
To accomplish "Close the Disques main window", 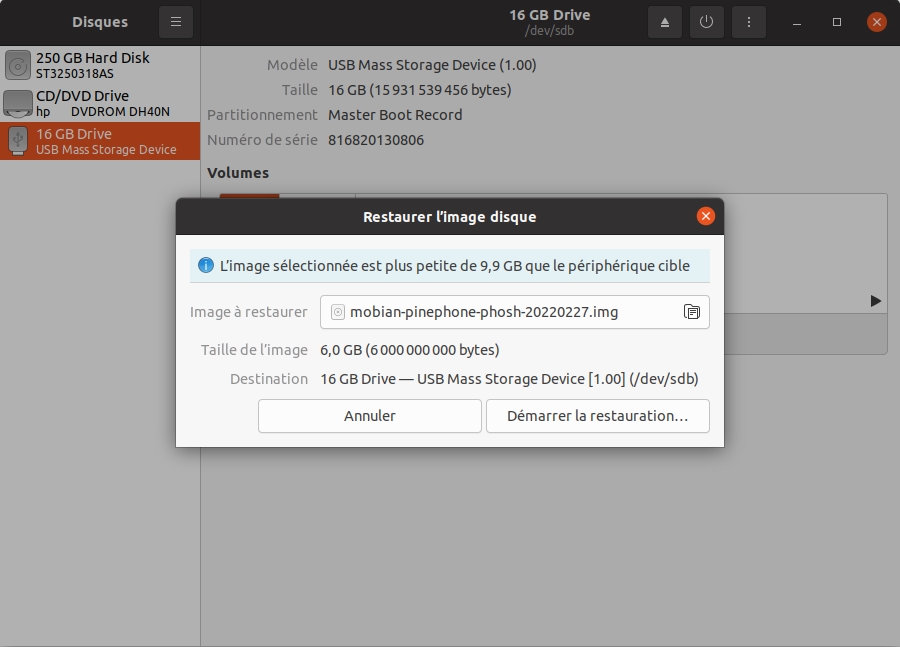I will tap(876, 22).
